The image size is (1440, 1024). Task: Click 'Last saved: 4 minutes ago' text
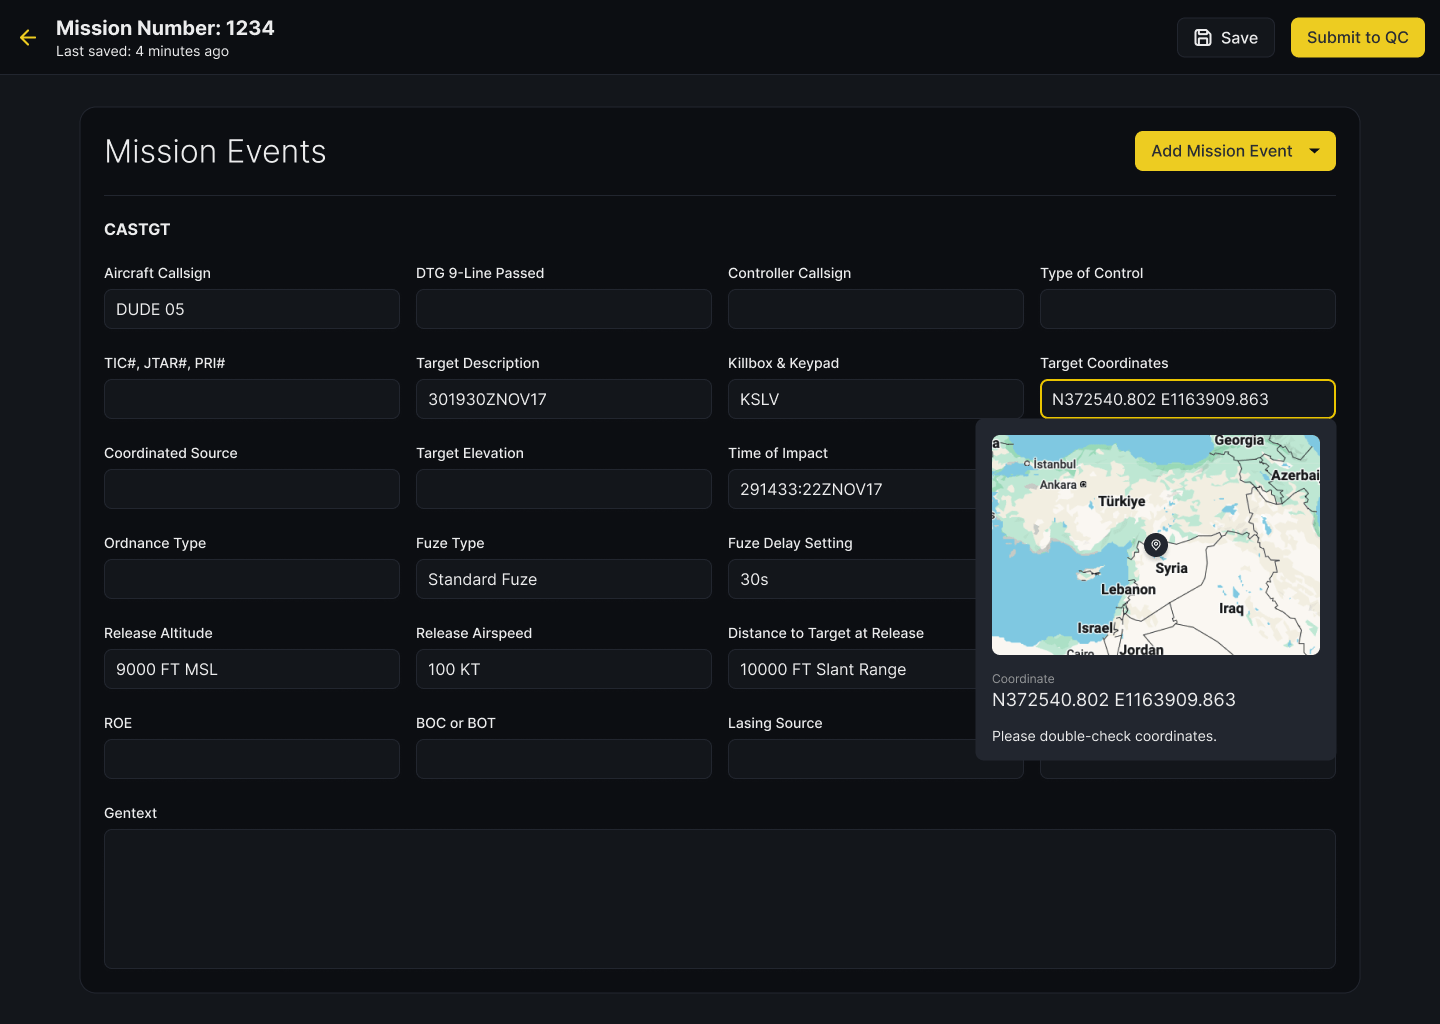click(x=142, y=51)
